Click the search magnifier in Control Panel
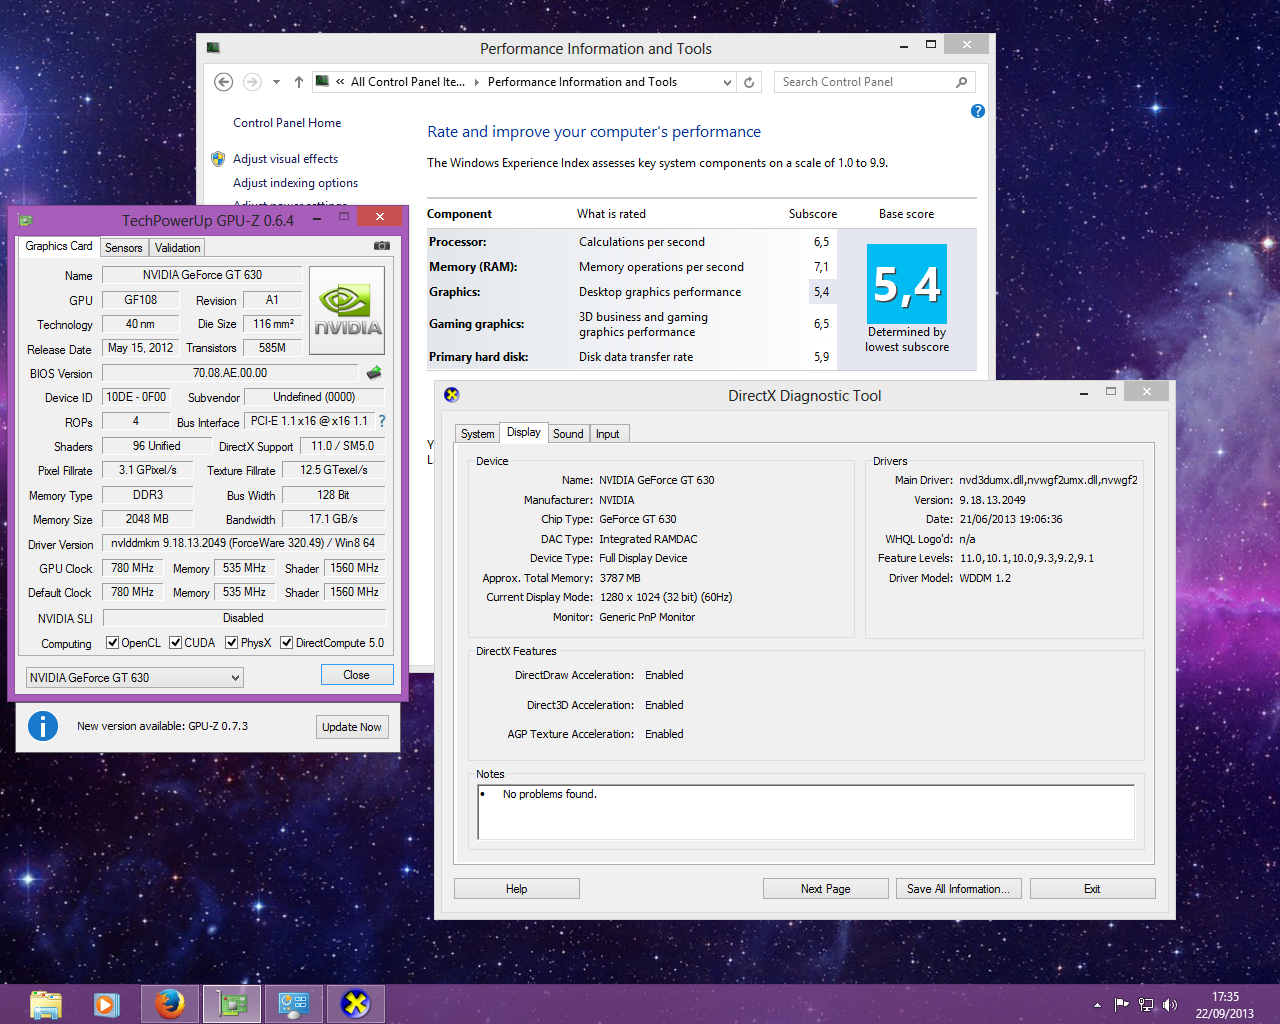The image size is (1280, 1024). 961,82
